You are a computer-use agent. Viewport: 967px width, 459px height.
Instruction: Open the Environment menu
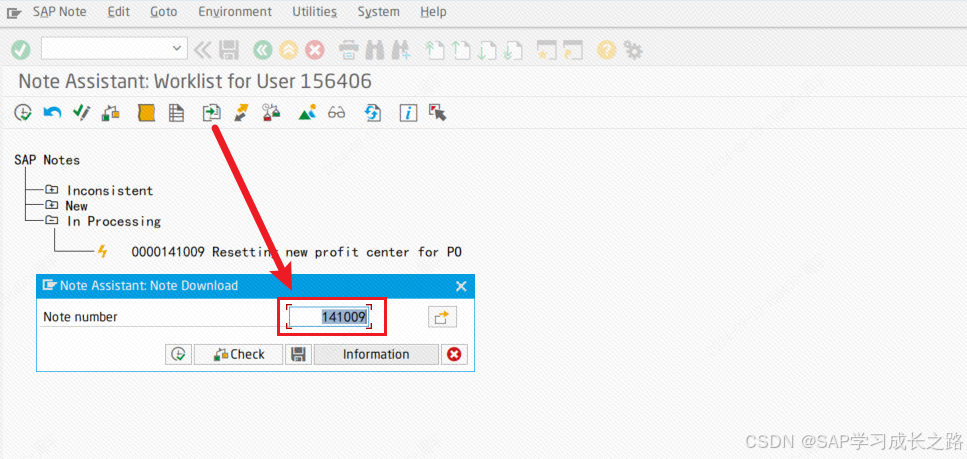(235, 12)
